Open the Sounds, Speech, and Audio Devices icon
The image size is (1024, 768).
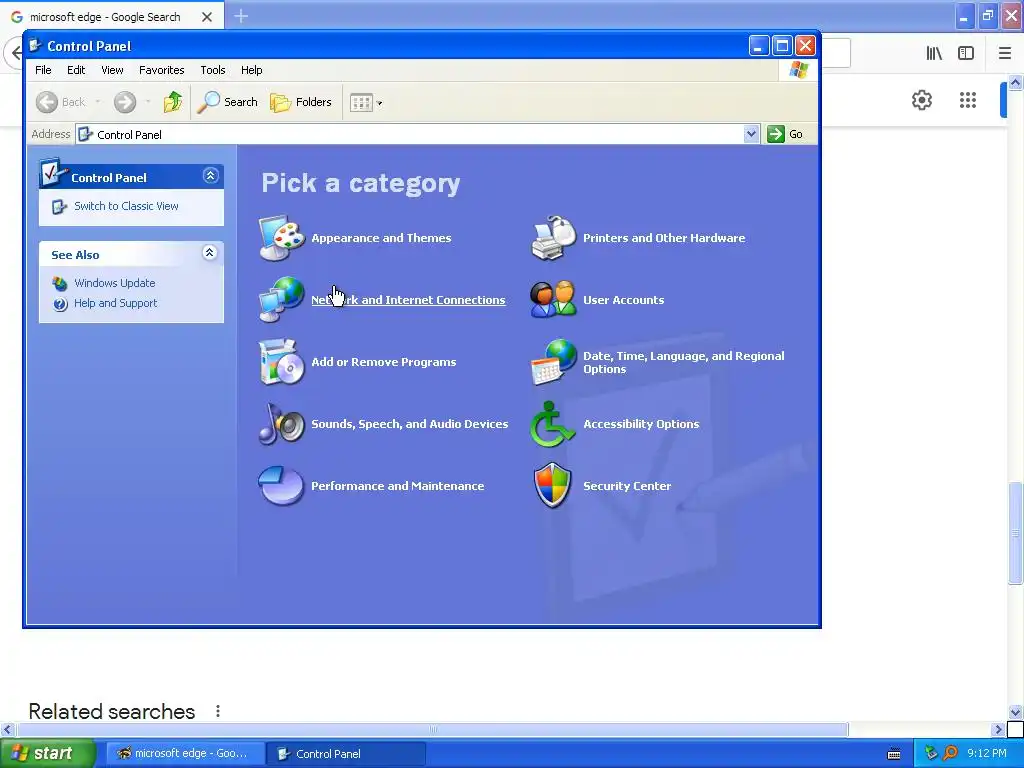pos(281,424)
